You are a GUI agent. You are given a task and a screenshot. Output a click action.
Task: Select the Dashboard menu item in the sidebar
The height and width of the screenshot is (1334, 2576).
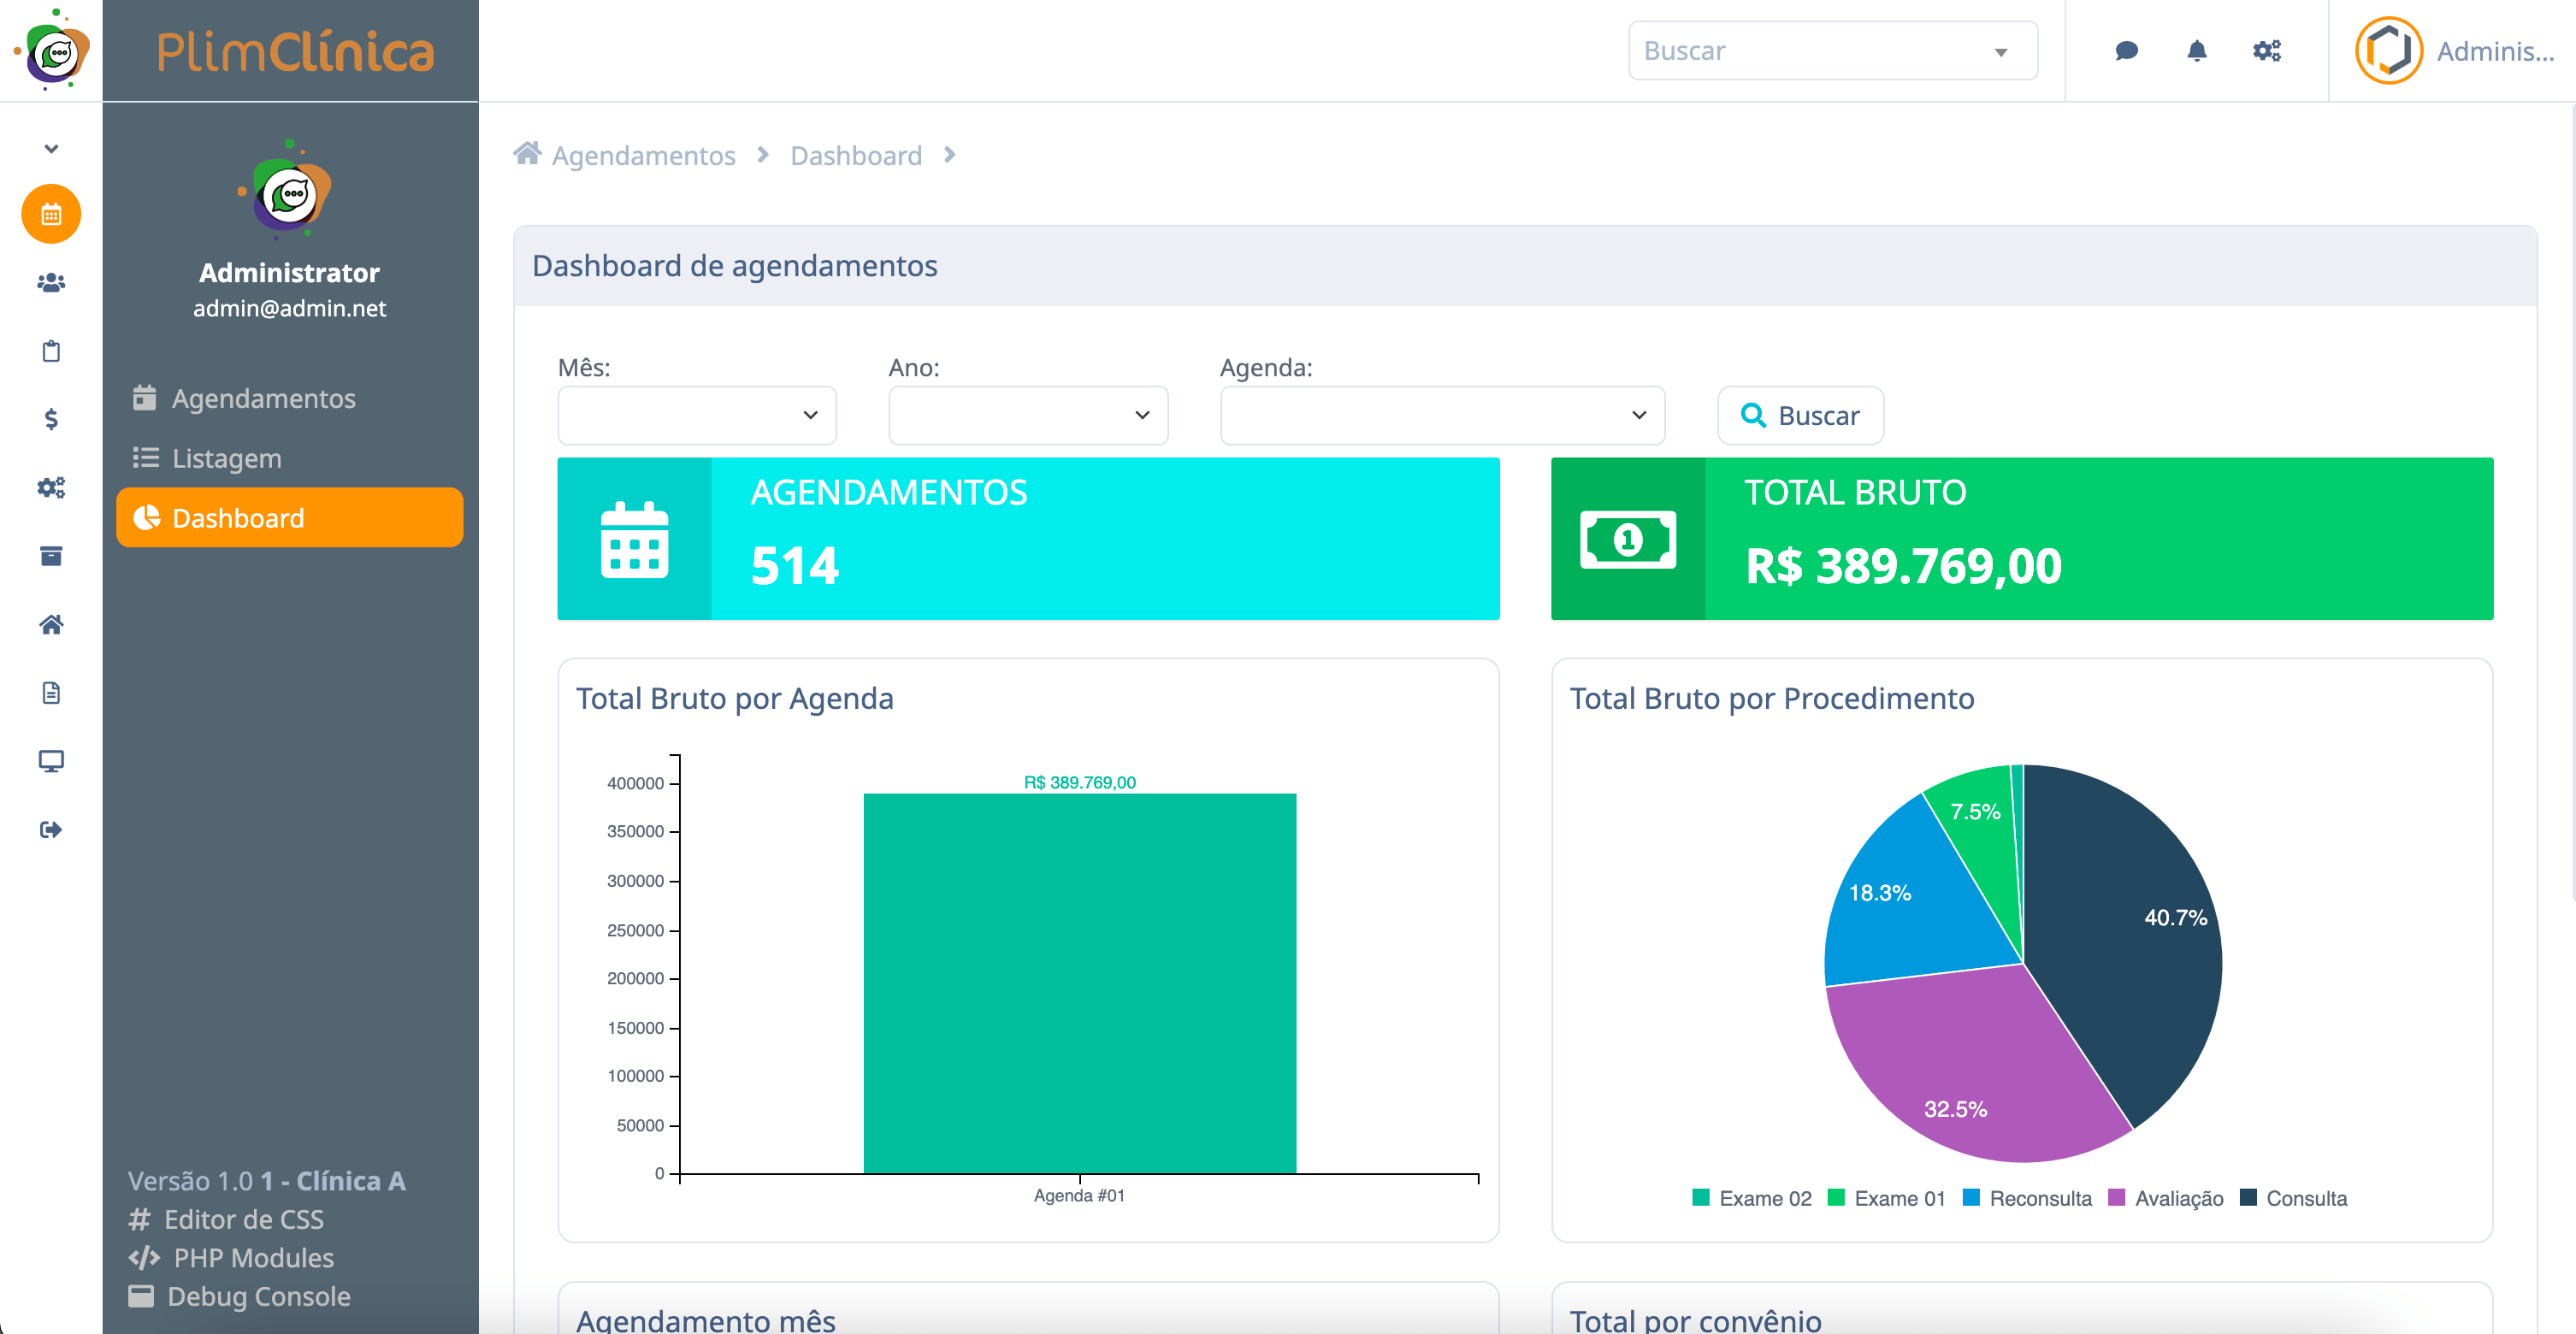tap(289, 518)
